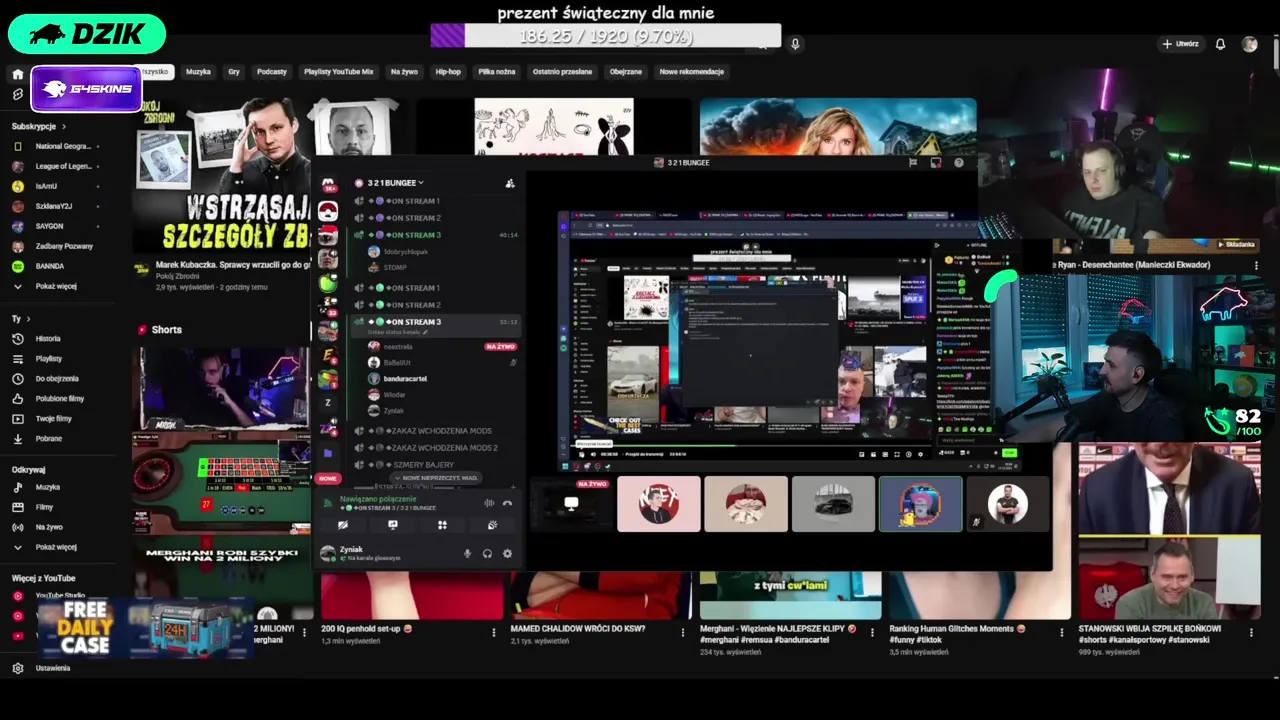Select neextrela user in voice channel

(x=398, y=347)
